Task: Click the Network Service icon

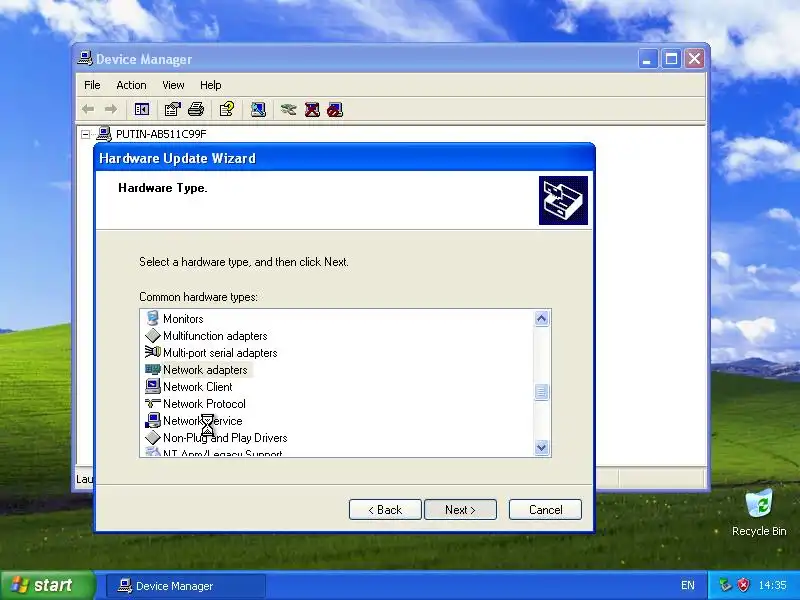Action: tap(153, 420)
